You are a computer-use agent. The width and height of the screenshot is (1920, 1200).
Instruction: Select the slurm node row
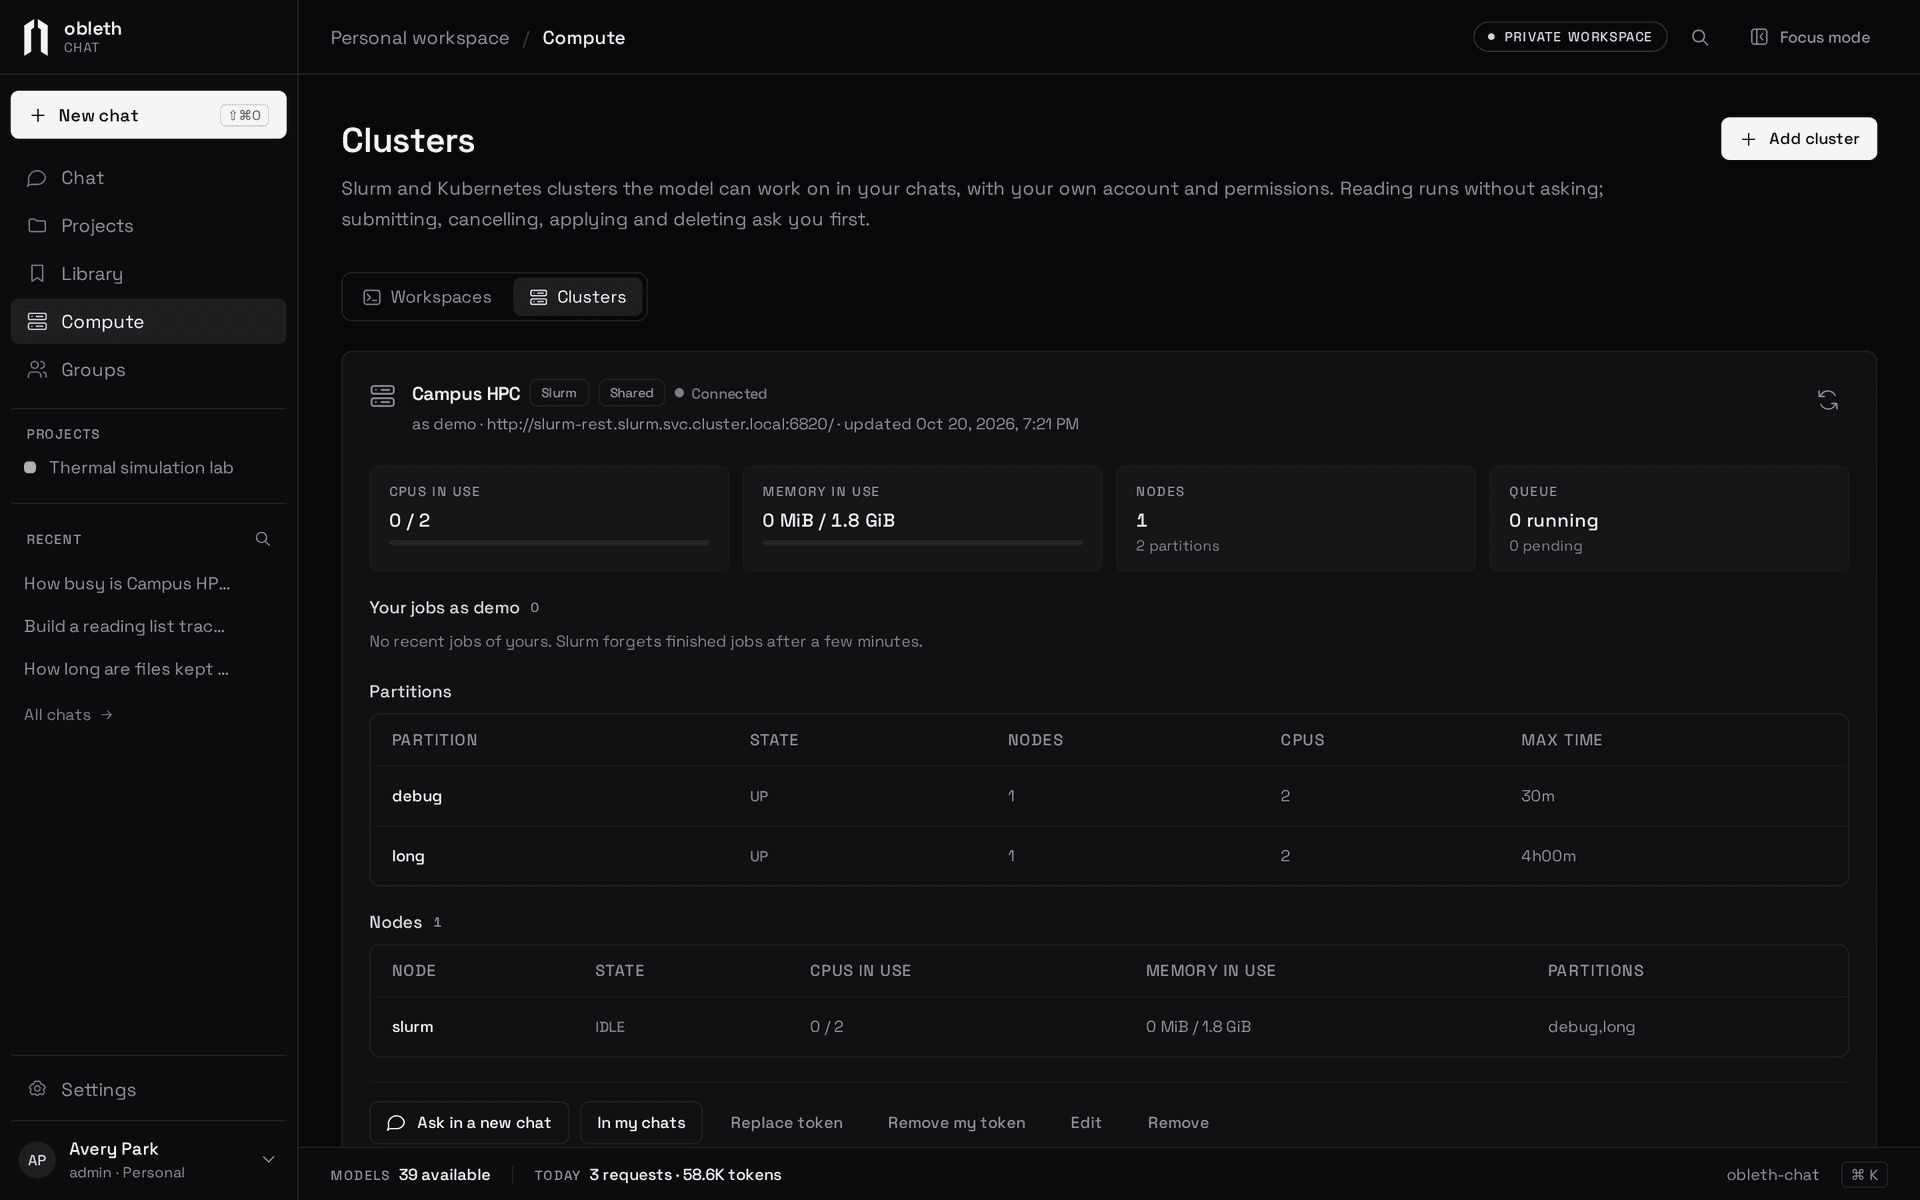coord(1109,1027)
